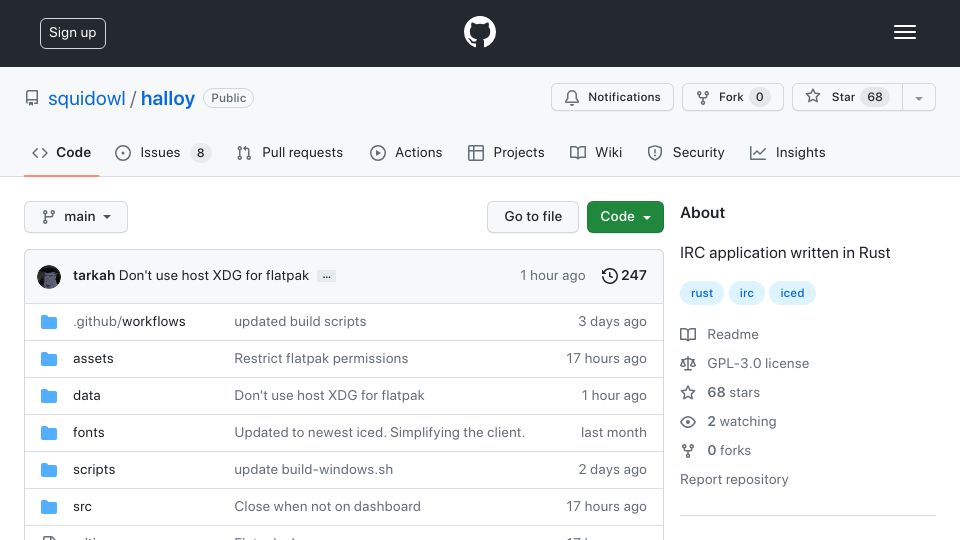Viewport: 960px width, 540px height.
Task: Click the Sign up button
Action: point(73,33)
